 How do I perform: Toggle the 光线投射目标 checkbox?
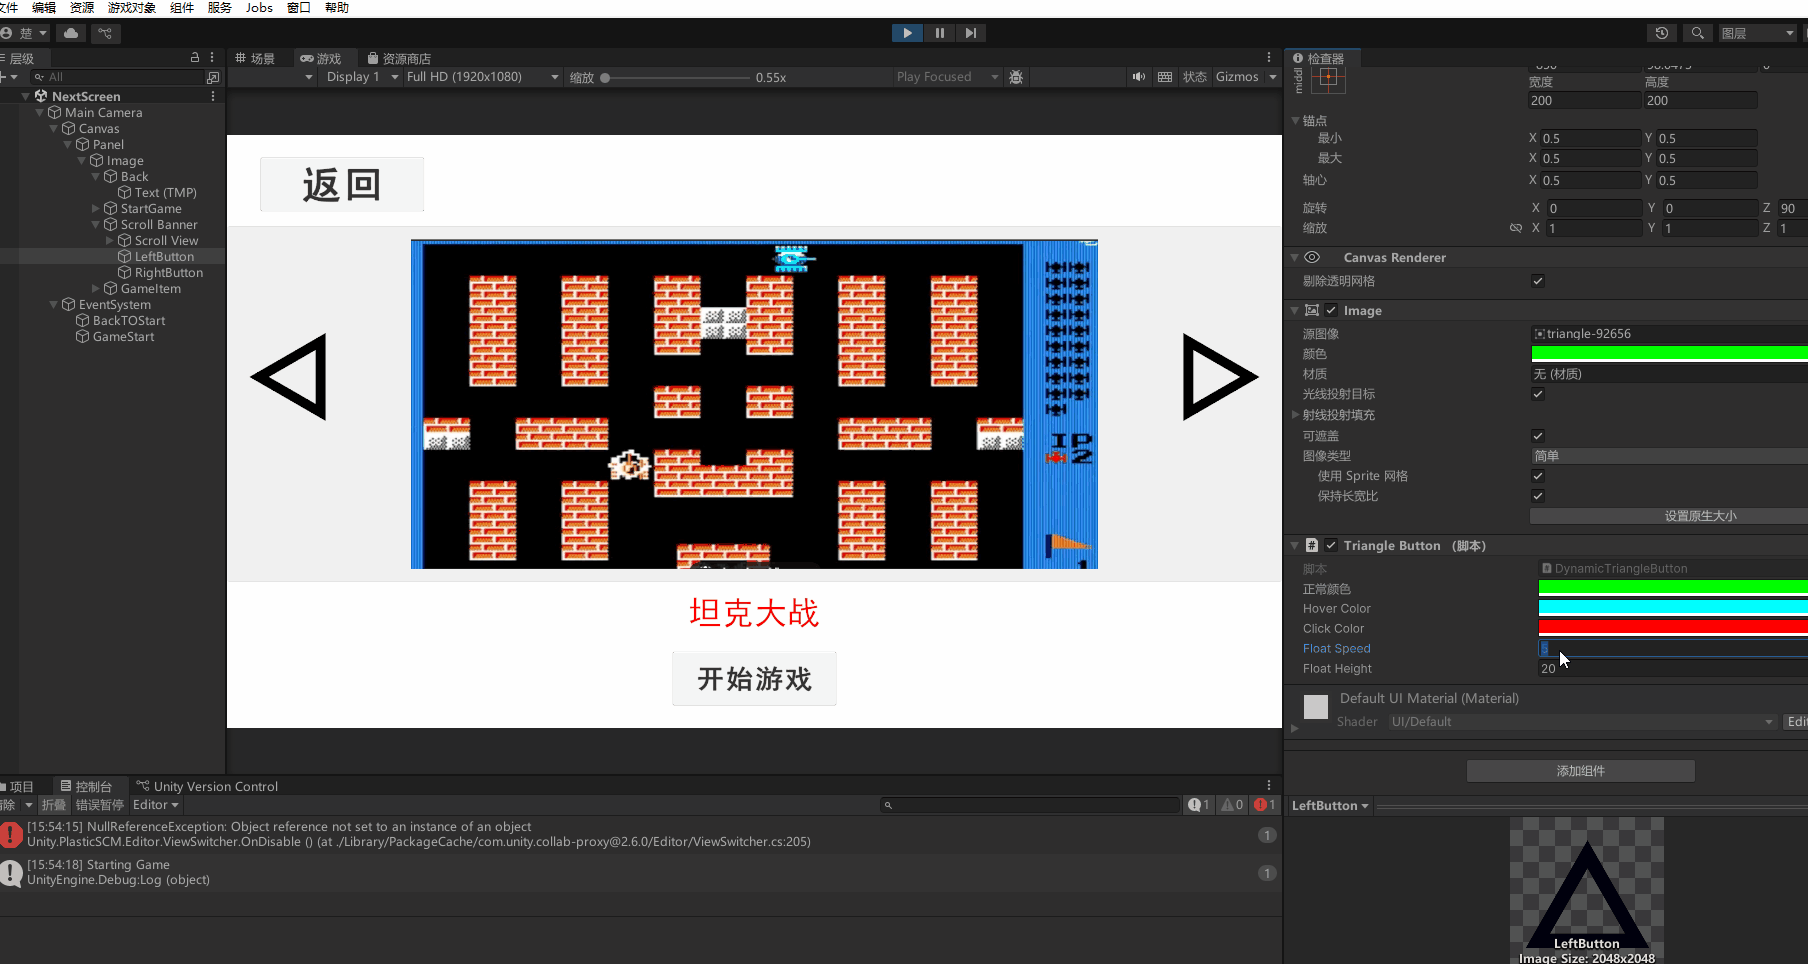pyautogui.click(x=1538, y=394)
